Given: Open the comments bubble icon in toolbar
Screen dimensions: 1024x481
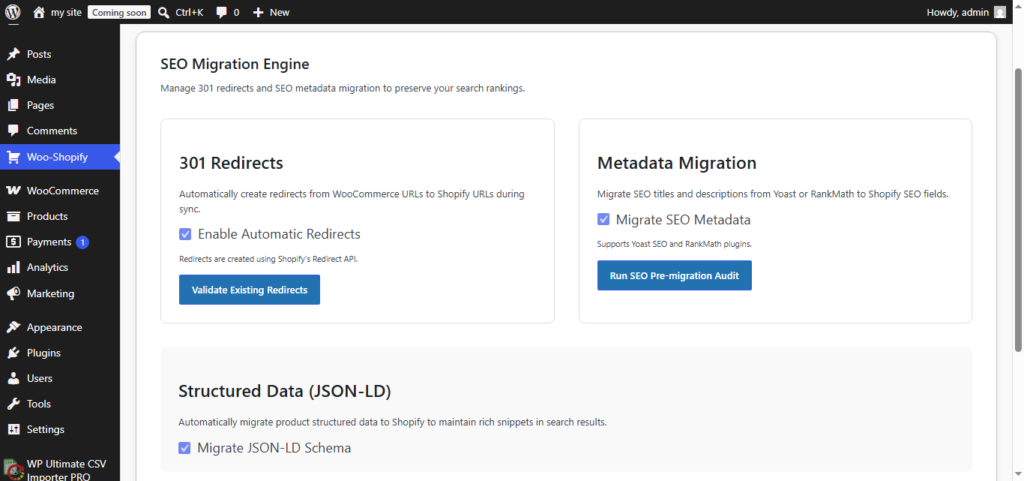Looking at the screenshot, I should click(x=221, y=12).
